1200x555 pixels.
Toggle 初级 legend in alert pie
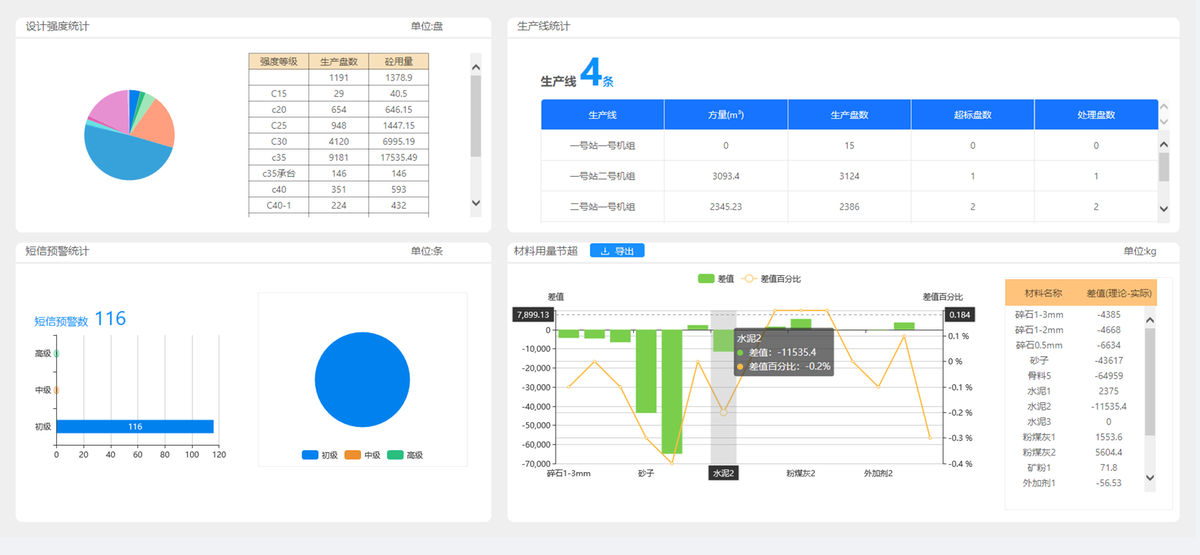pos(321,455)
